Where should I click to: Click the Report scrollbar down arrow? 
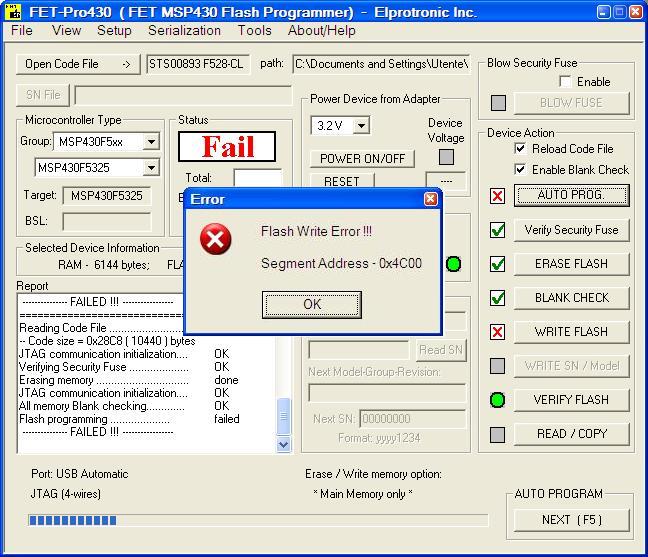coord(284,445)
